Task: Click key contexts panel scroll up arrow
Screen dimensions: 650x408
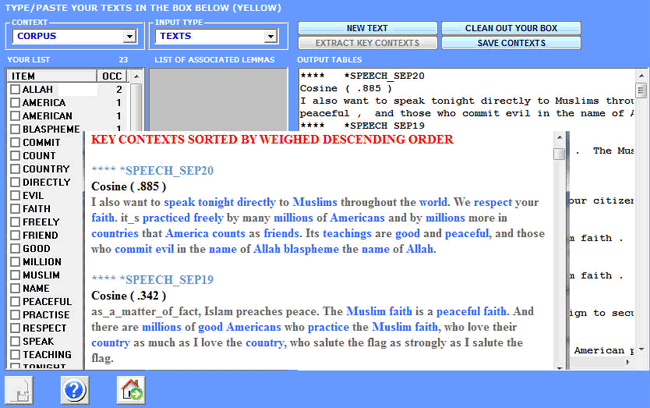Action: (559, 137)
